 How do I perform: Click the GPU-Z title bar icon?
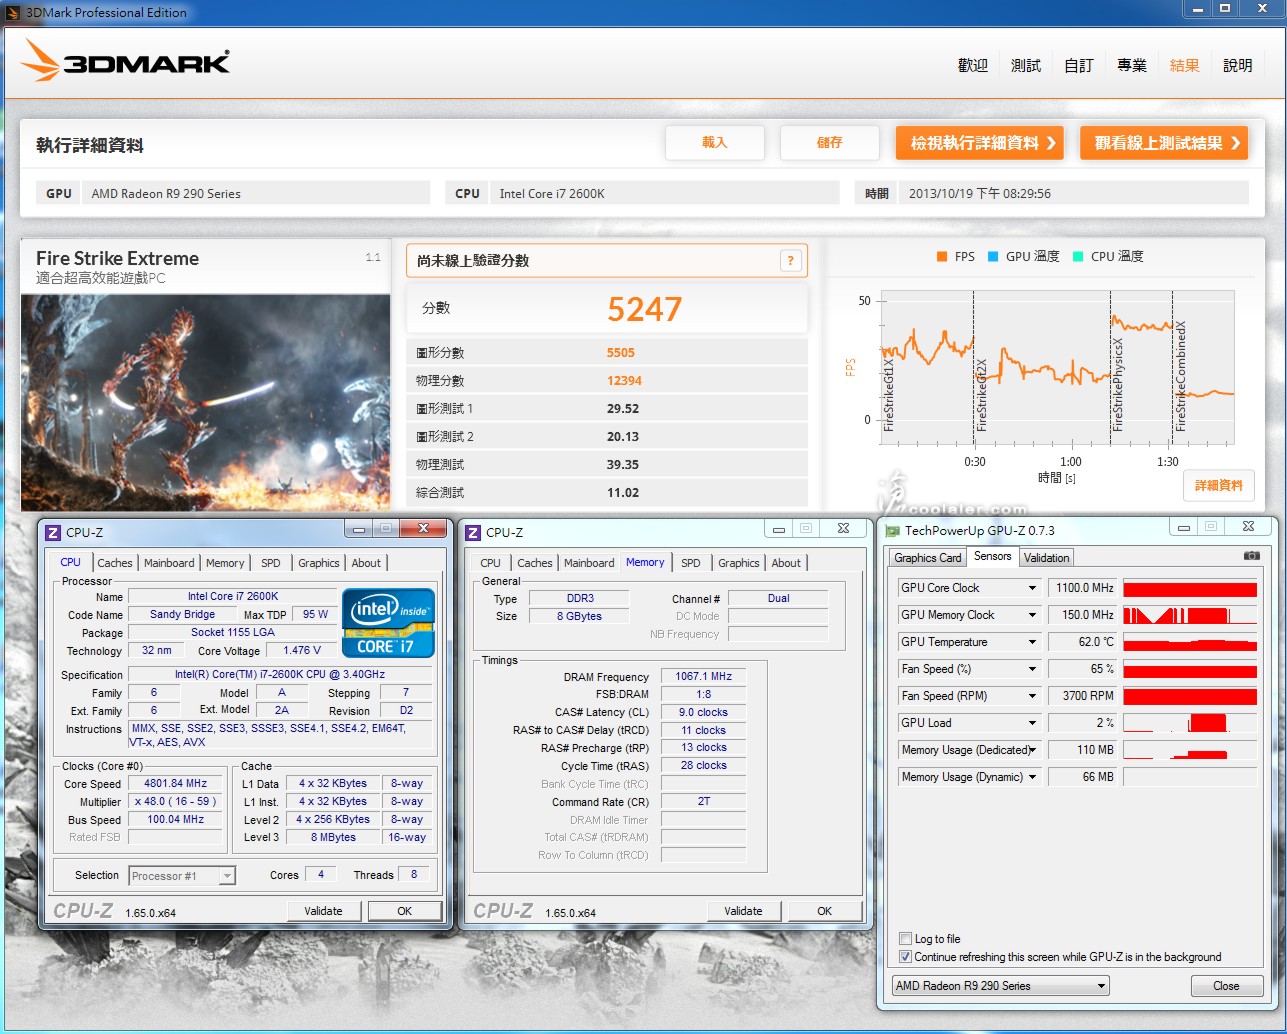(x=892, y=530)
